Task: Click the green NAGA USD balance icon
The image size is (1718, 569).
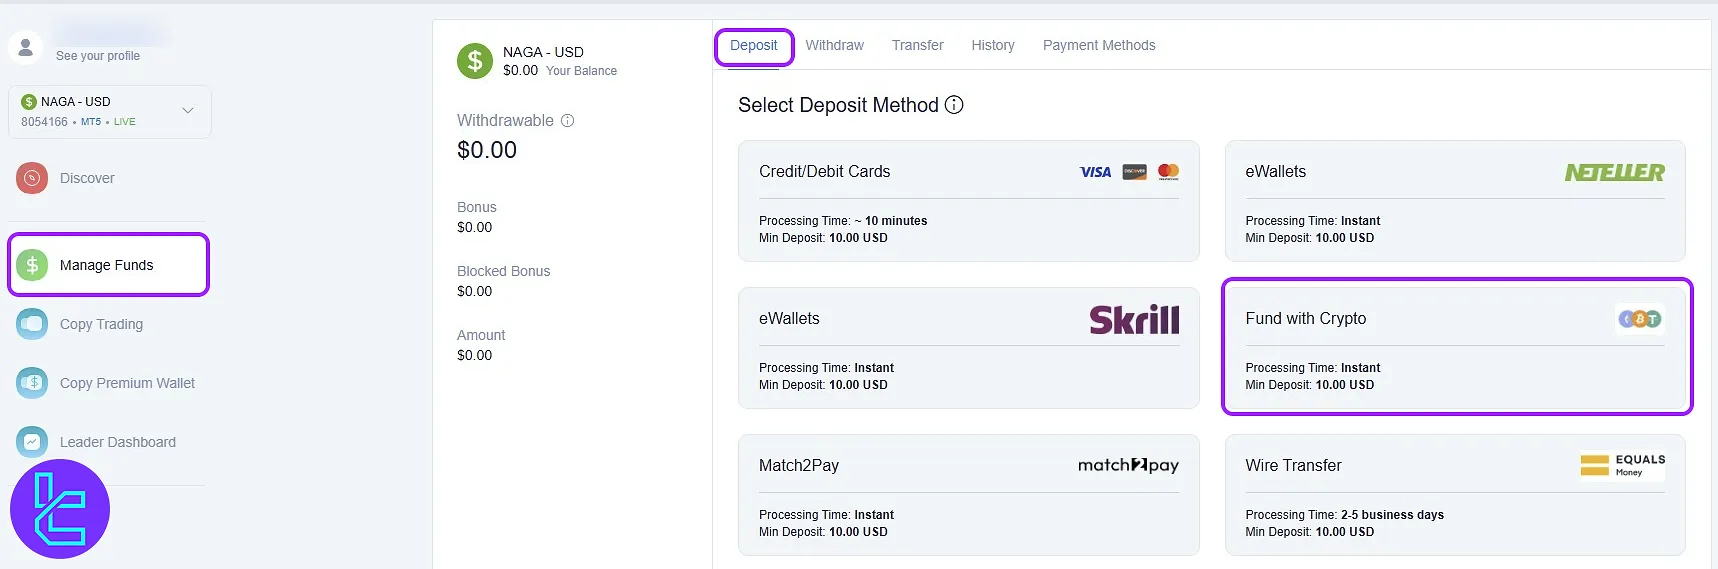Action: tap(475, 61)
